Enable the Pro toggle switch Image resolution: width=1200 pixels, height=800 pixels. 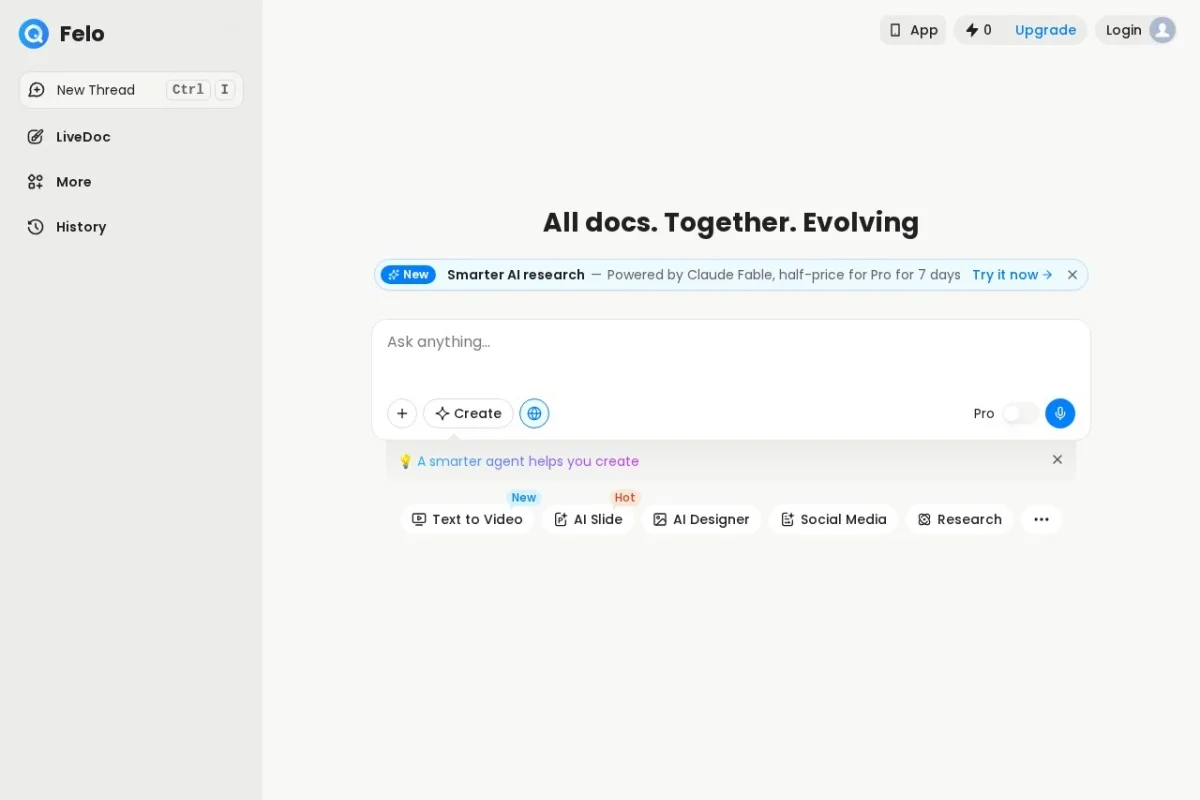[x=1020, y=414]
